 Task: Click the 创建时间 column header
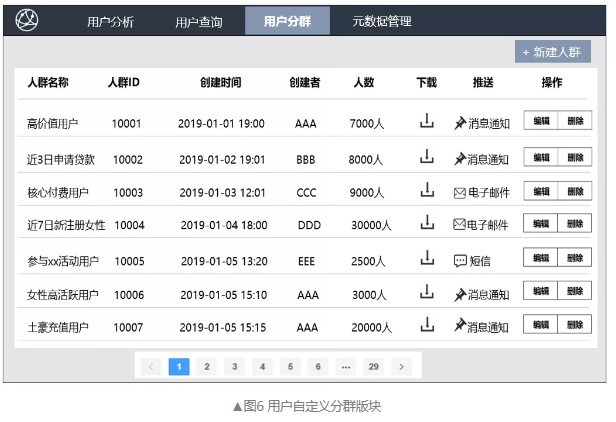[221, 82]
